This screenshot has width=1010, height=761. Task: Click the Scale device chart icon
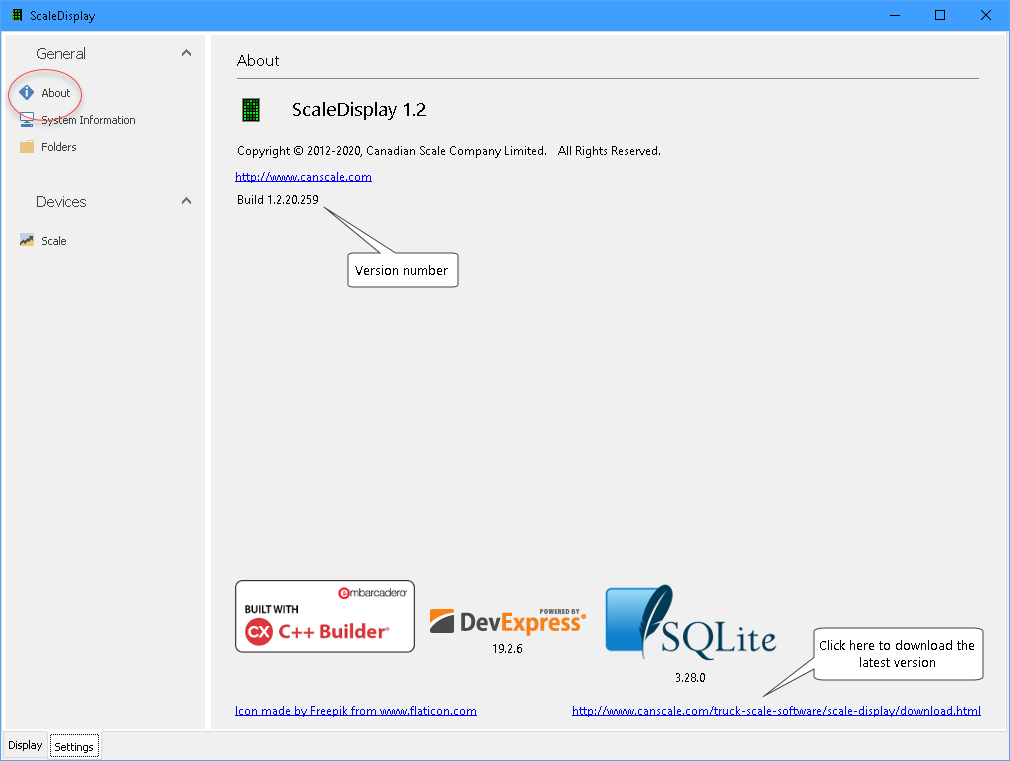[27, 241]
